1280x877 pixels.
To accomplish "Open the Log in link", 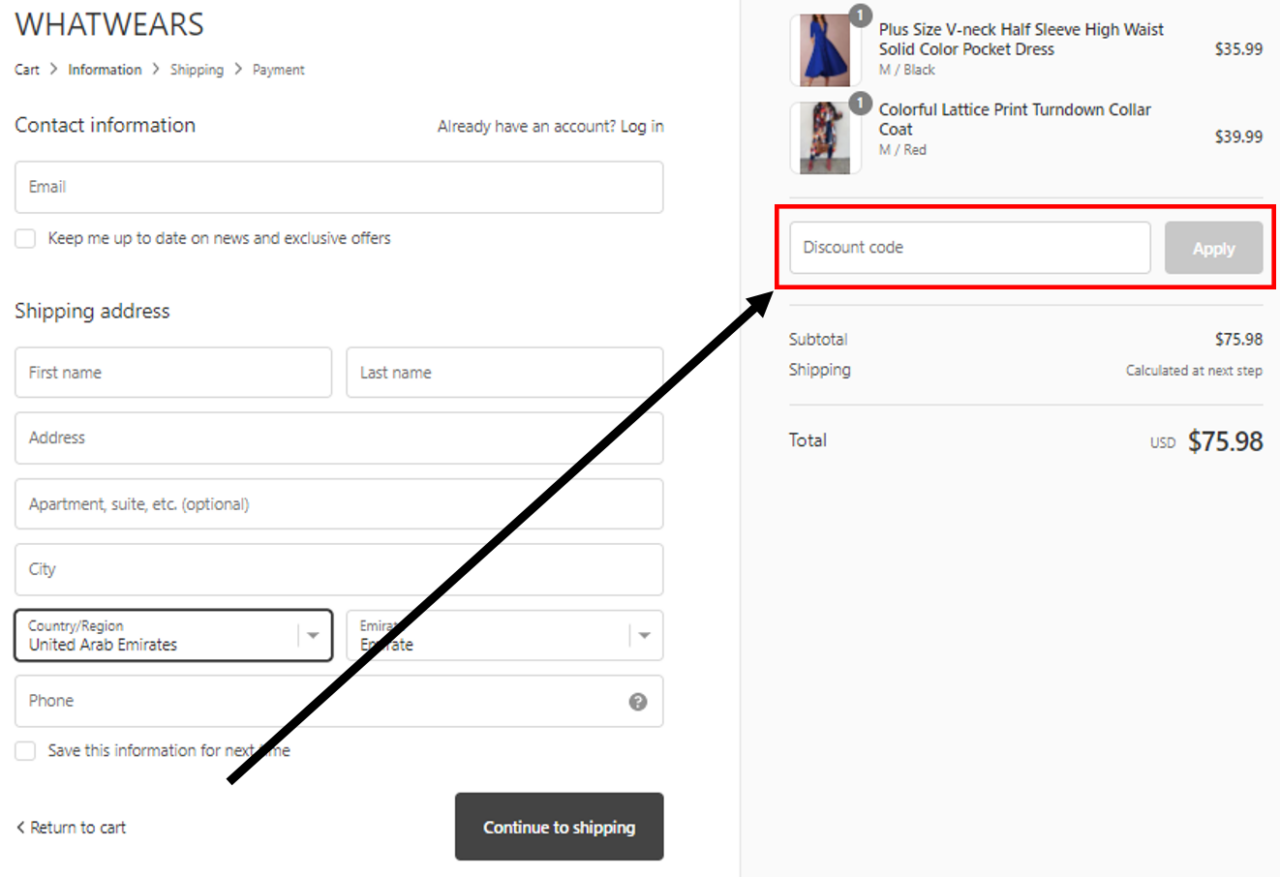I will click(642, 127).
